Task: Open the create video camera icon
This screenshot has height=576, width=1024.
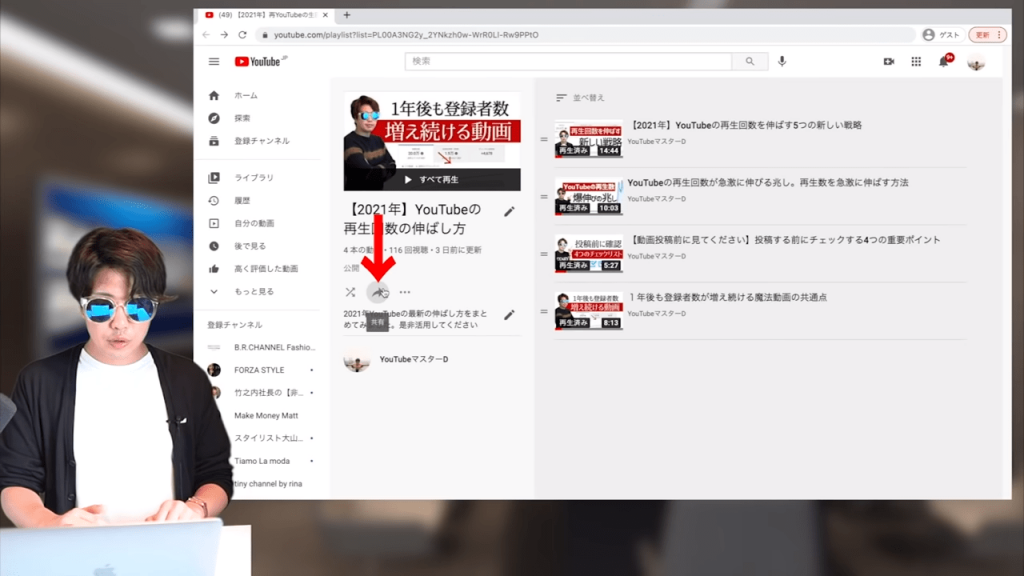Action: coord(889,61)
